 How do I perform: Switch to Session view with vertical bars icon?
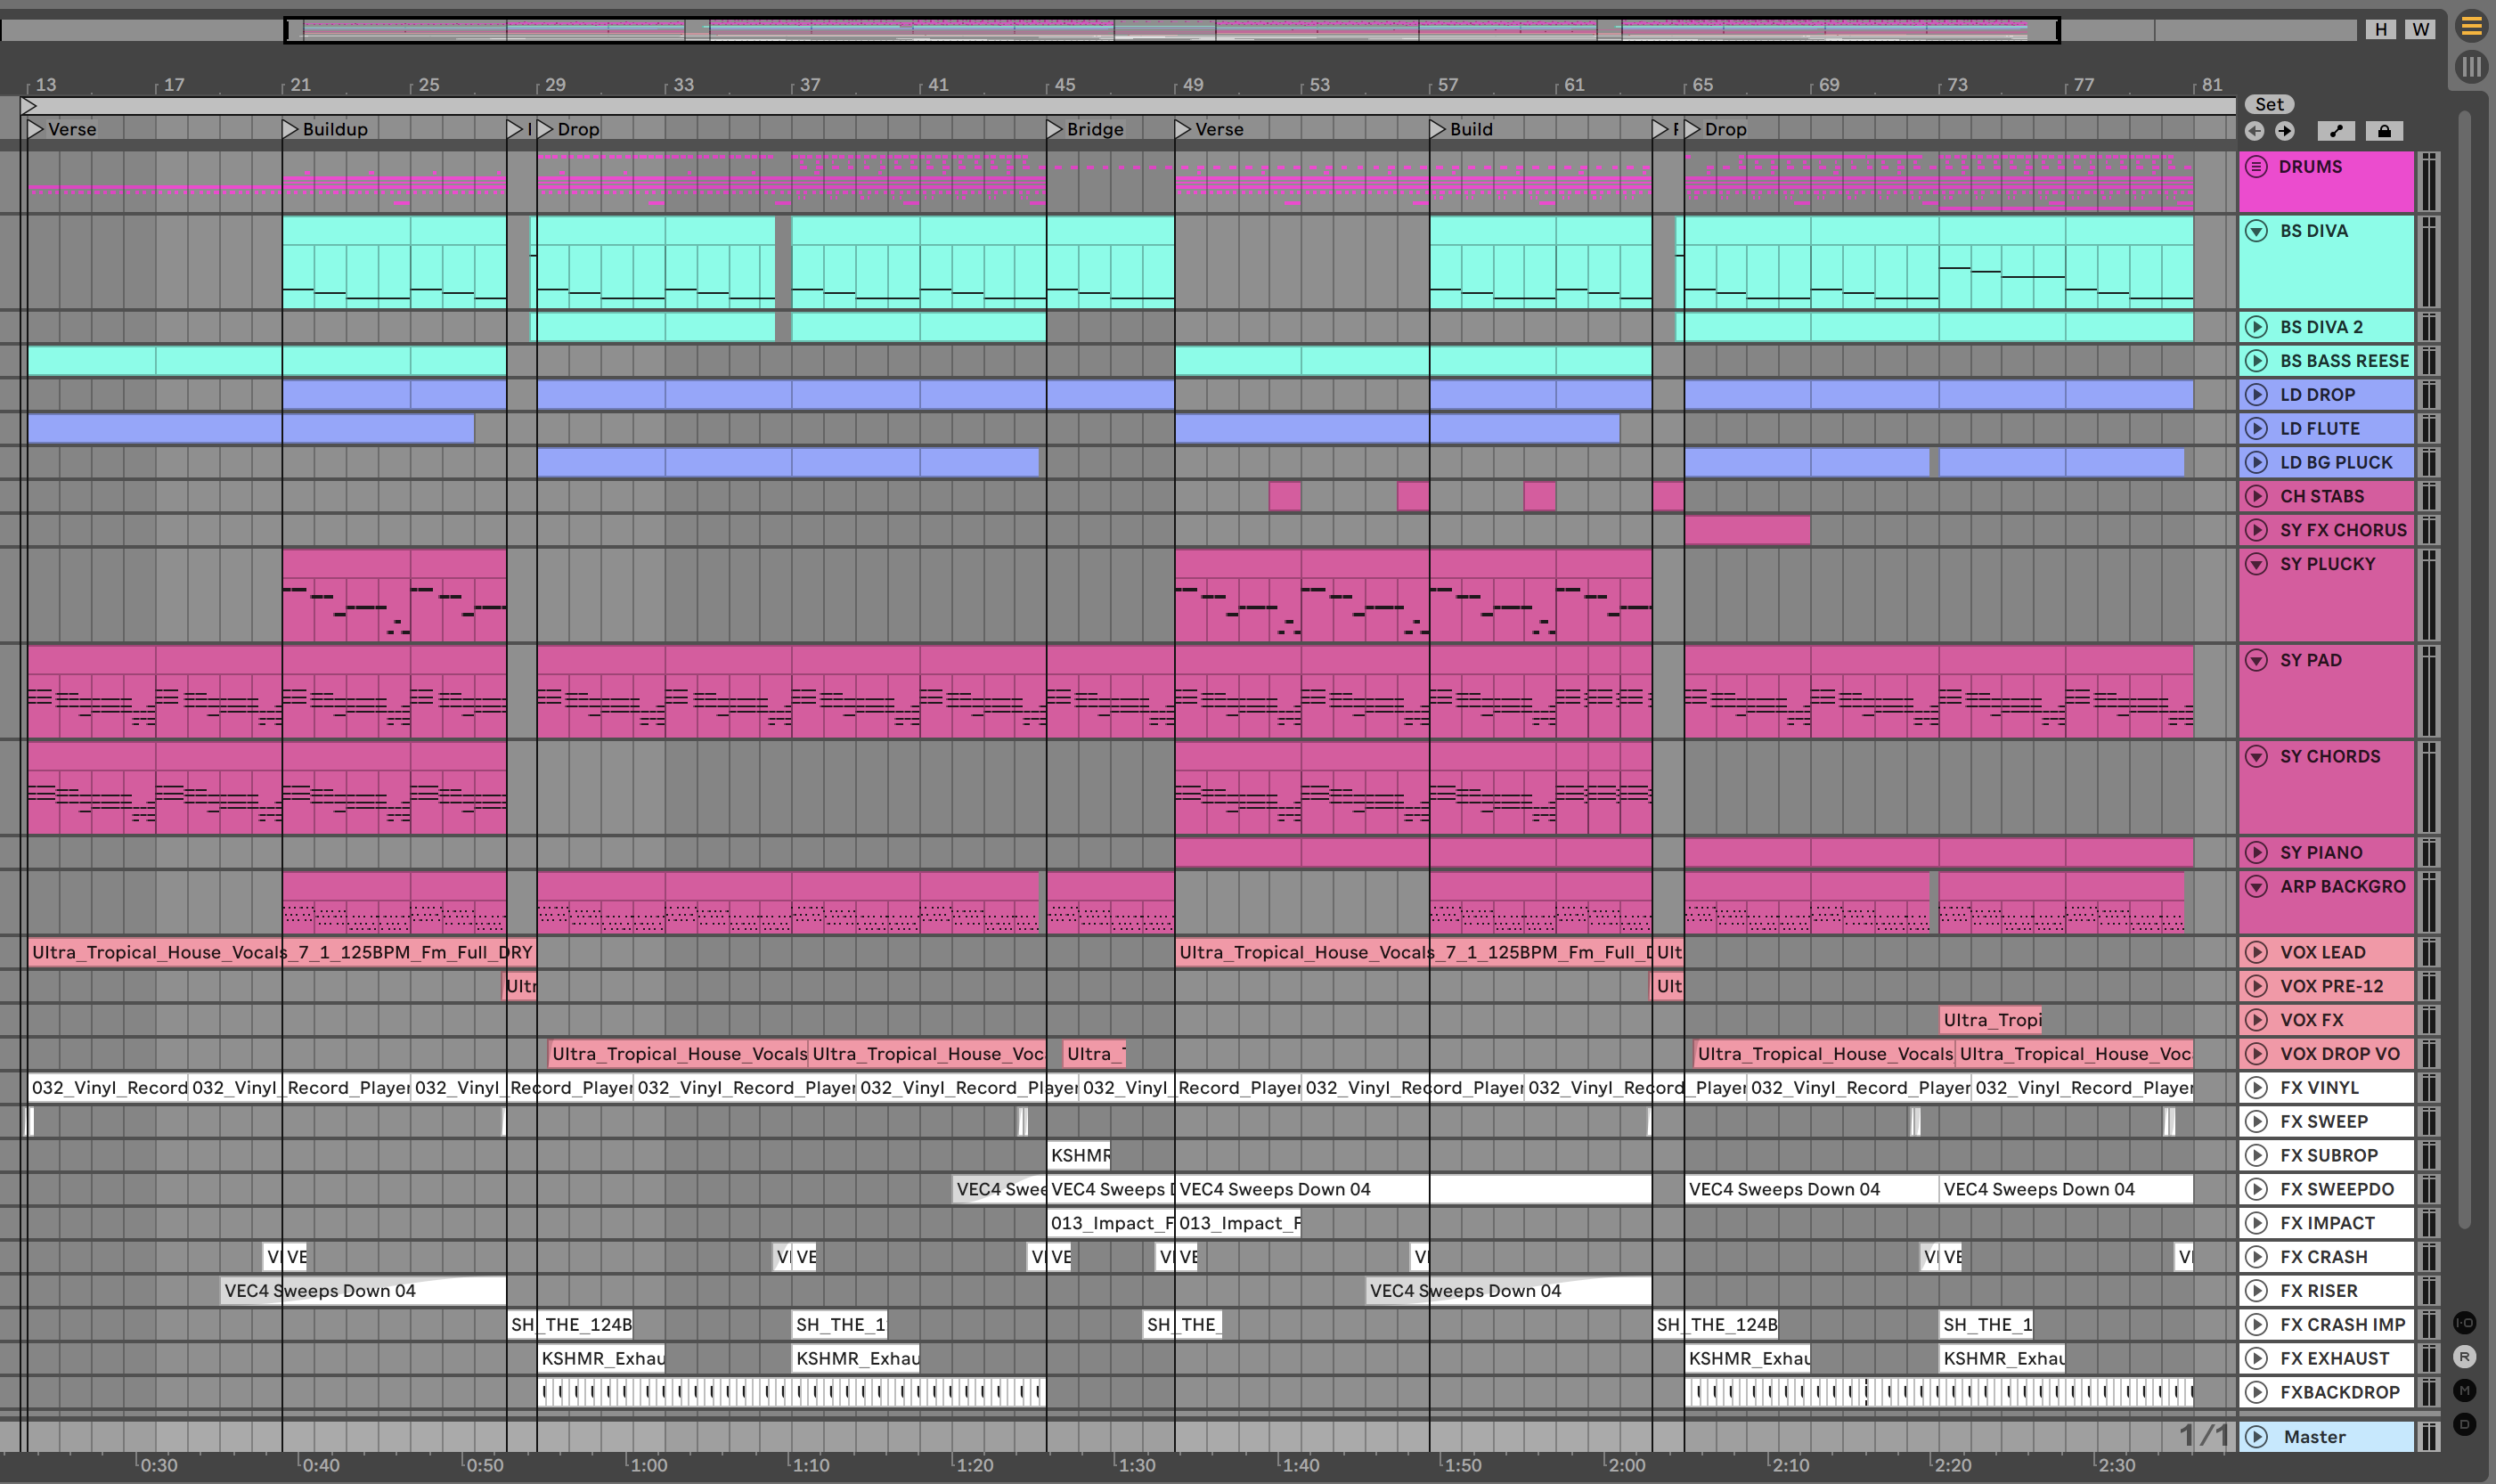(x=2470, y=67)
